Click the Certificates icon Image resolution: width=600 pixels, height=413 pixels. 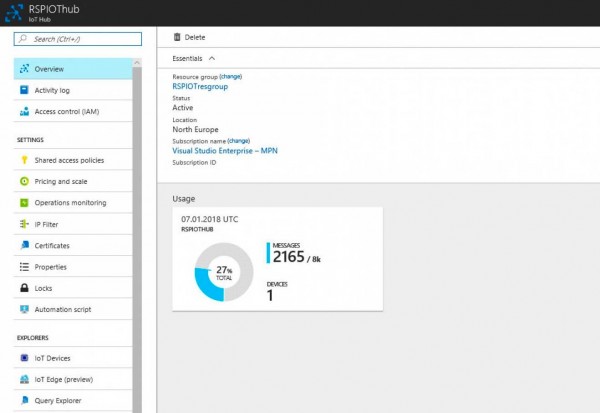(x=23, y=245)
